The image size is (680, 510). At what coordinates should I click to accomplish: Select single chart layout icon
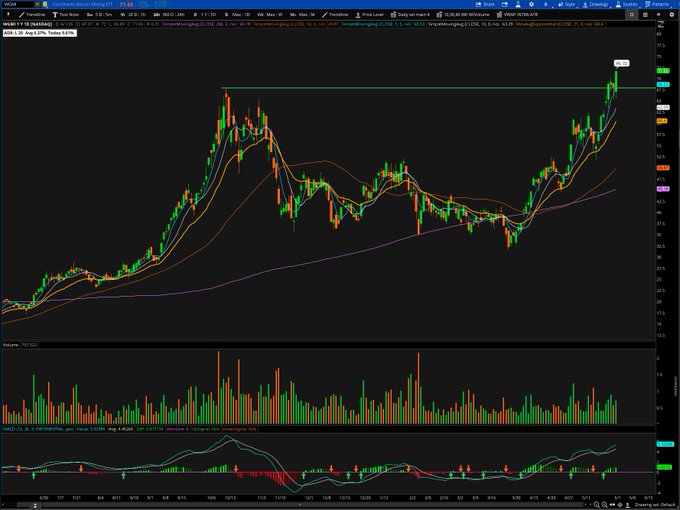[631, 14]
